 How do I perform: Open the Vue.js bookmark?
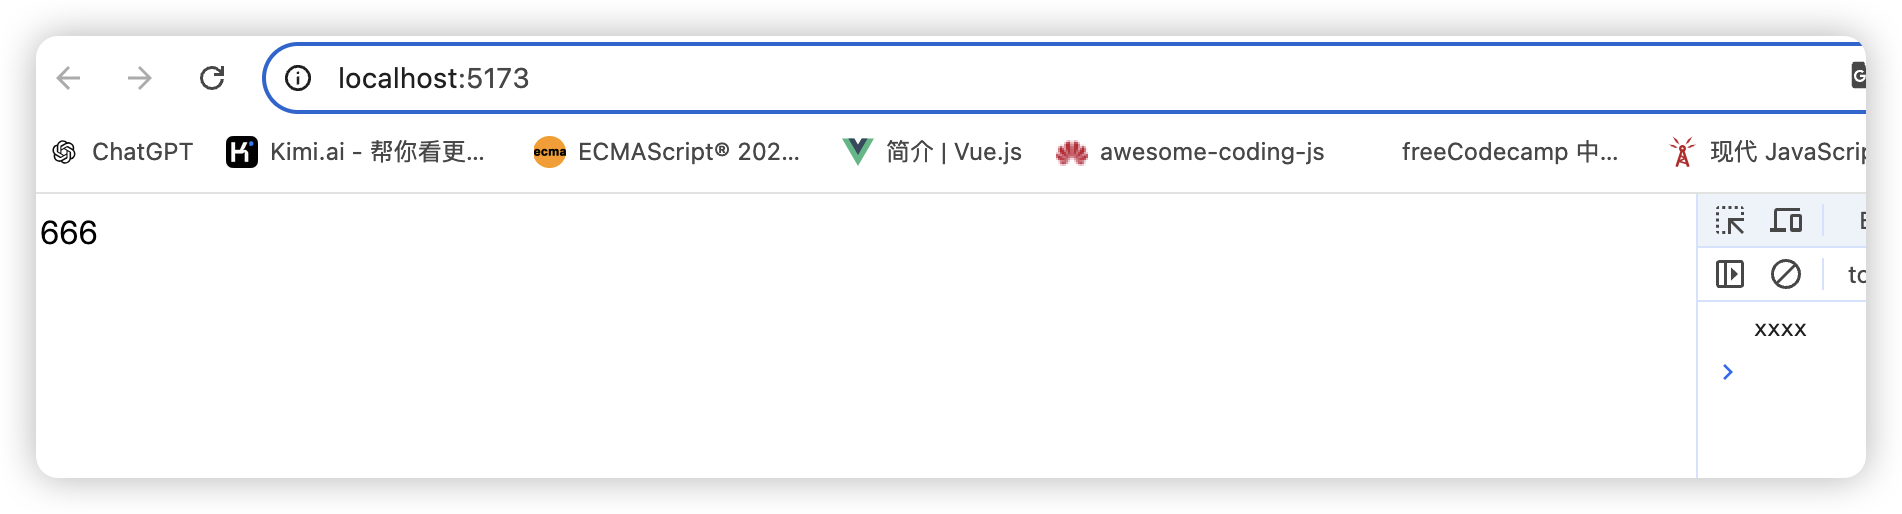click(x=933, y=152)
